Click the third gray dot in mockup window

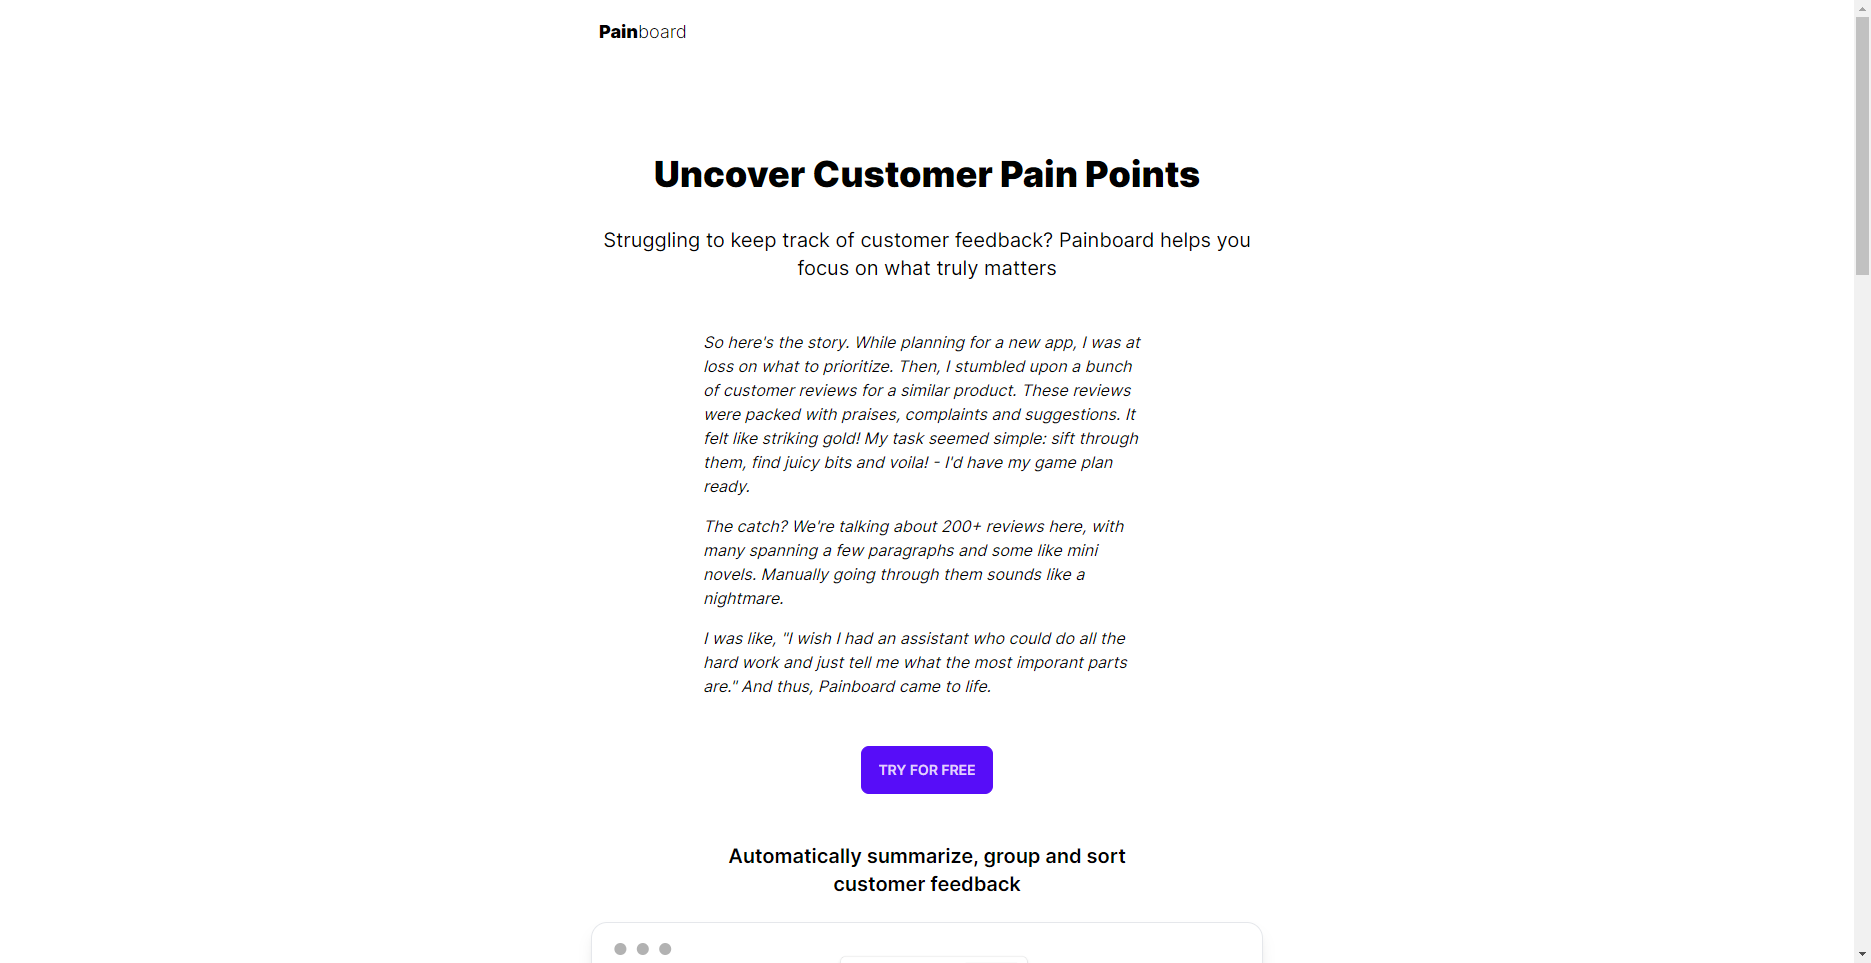point(665,949)
